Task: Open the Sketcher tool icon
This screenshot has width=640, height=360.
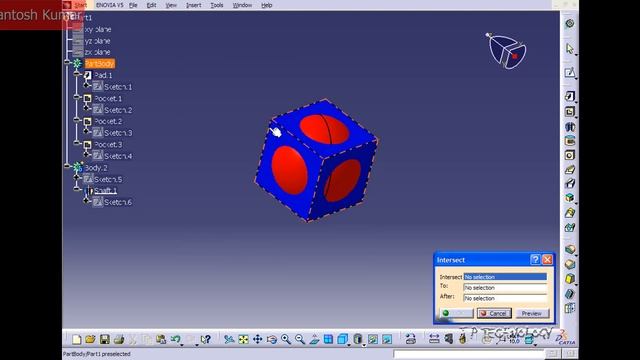Action: (570, 73)
